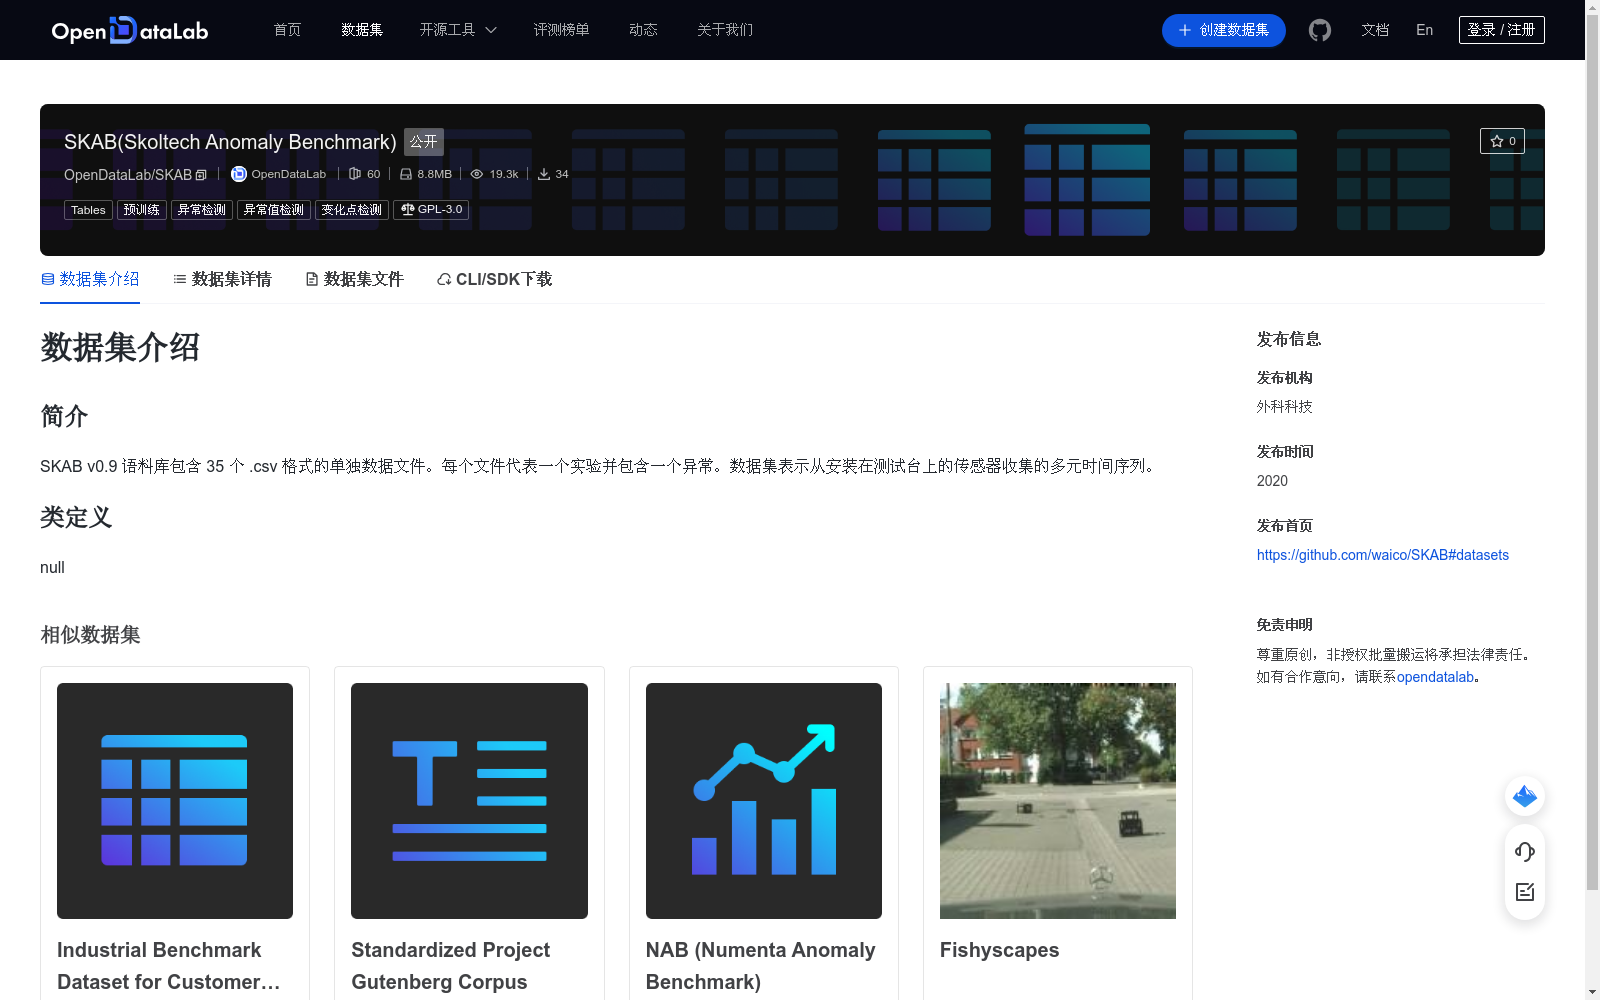Click the 8.8MB size icon
This screenshot has width=1600, height=1000.
click(x=406, y=174)
